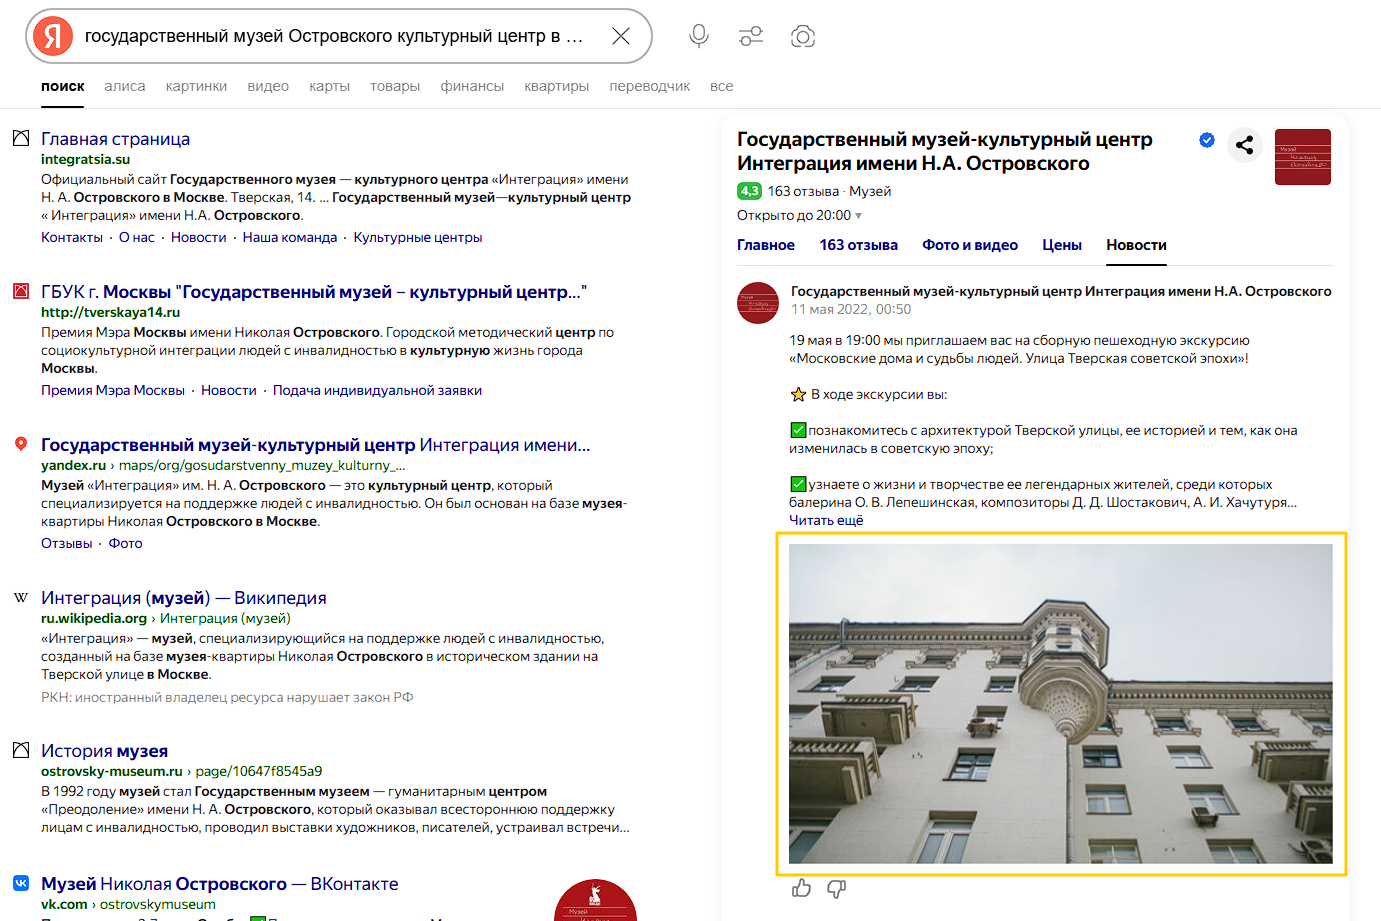Go to '163 отзыва' reviews tab
This screenshot has width=1381, height=921.
(858, 245)
